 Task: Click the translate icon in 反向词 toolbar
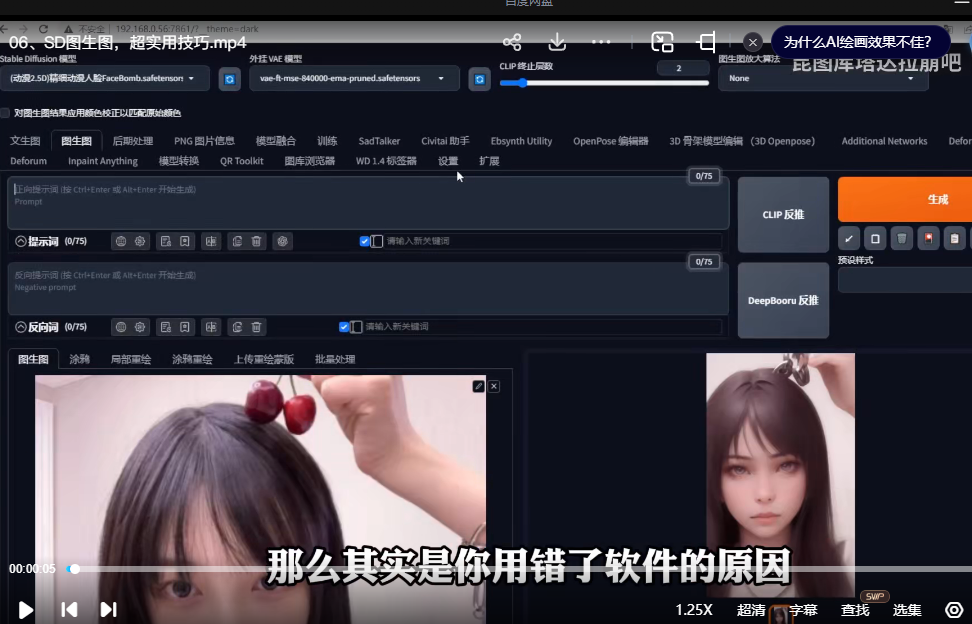(211, 327)
